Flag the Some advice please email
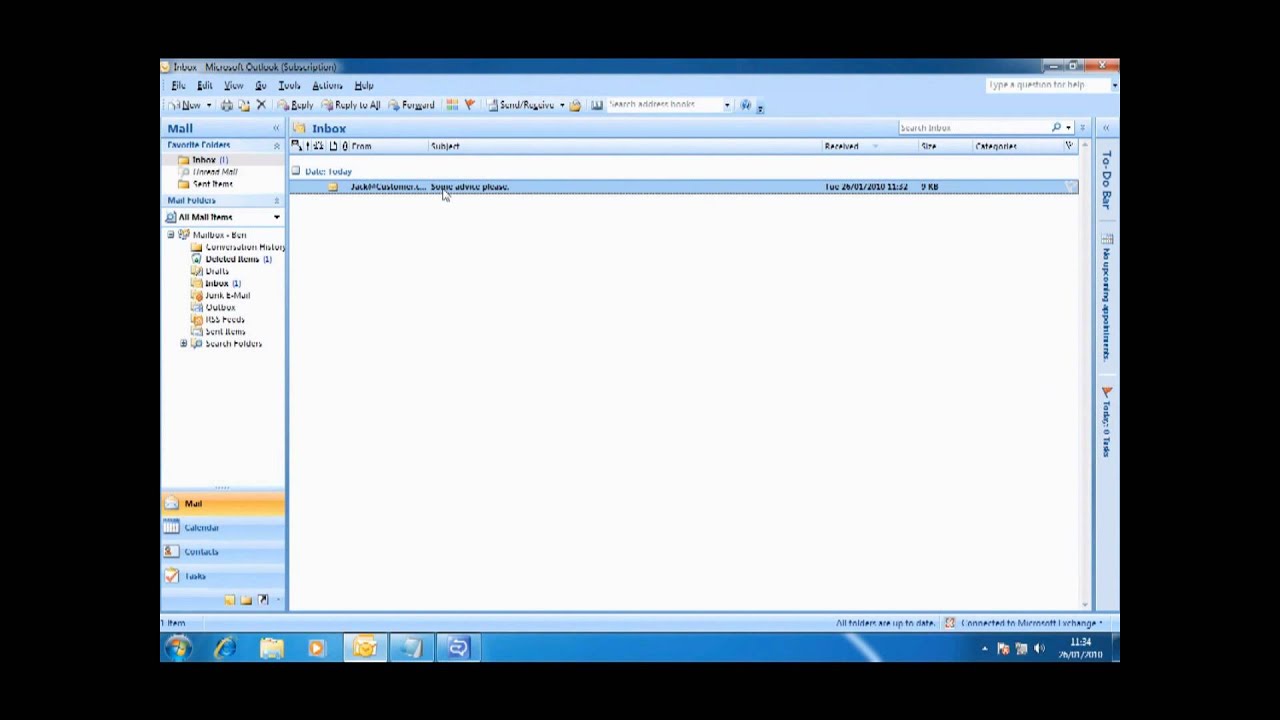Screen dimensions: 1280x720 (1070, 187)
